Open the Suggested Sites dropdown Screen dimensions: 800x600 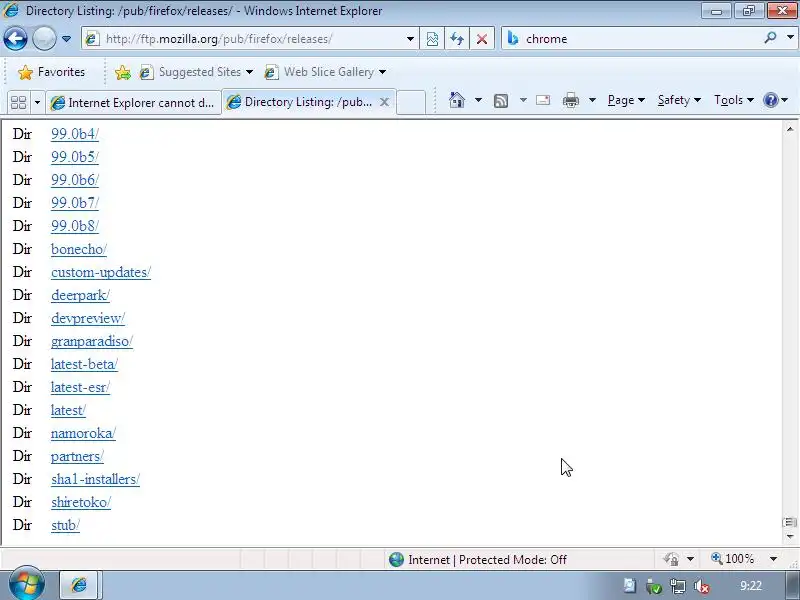click(196, 72)
